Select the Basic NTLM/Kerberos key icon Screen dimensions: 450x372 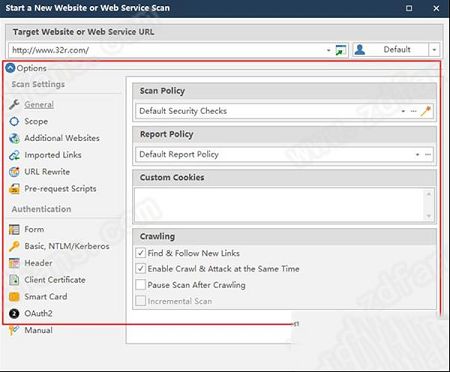tap(14, 246)
